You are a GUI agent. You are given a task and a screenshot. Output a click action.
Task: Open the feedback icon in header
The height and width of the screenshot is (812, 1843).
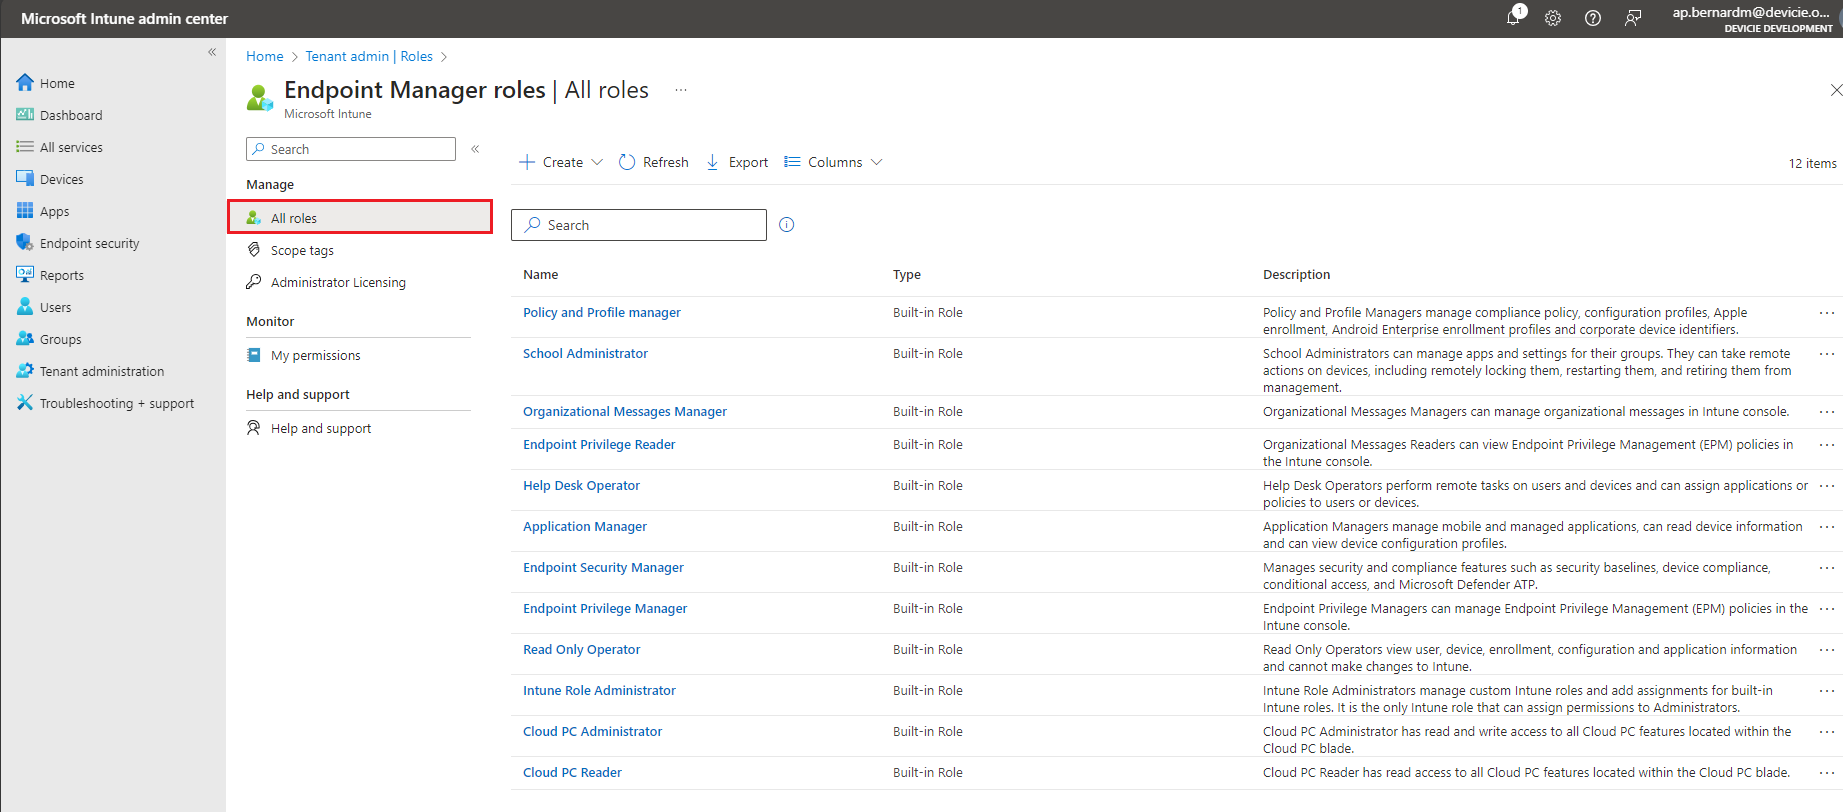(1632, 18)
